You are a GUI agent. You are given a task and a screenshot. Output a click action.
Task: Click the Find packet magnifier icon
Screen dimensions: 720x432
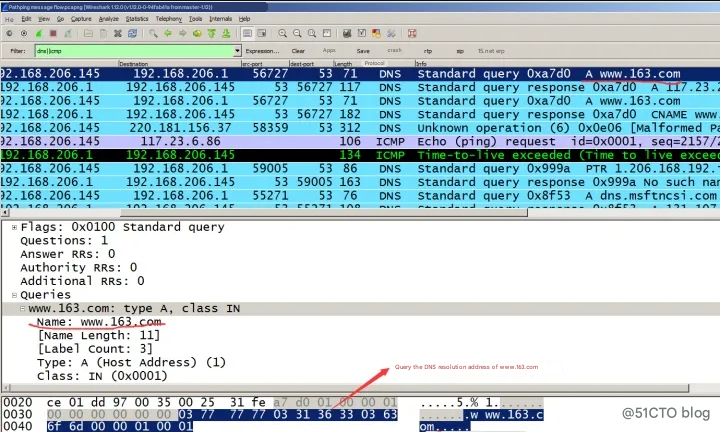click(x=153, y=33)
